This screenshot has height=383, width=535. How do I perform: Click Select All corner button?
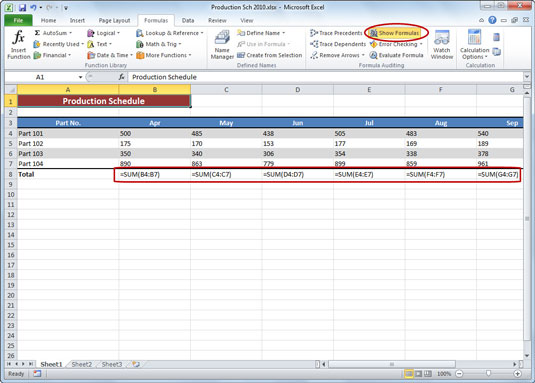(x=11, y=90)
